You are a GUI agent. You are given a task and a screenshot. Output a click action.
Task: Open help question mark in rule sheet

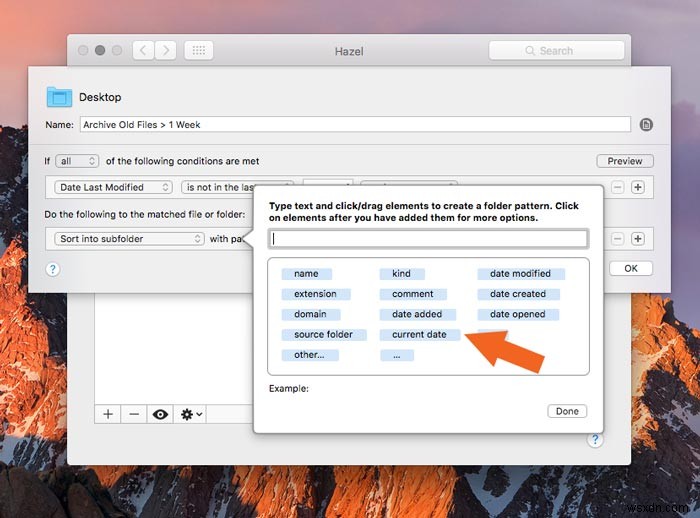click(53, 269)
